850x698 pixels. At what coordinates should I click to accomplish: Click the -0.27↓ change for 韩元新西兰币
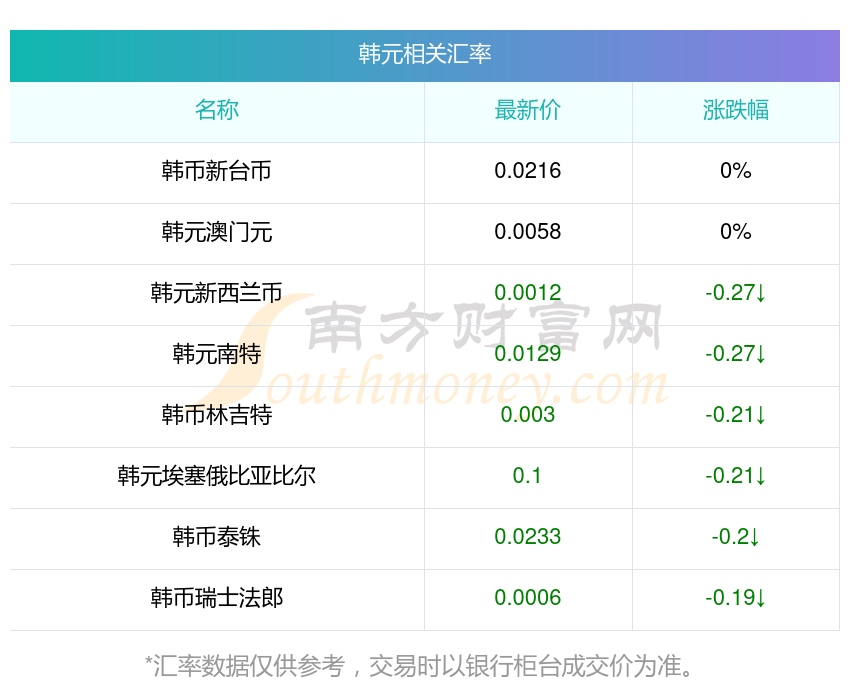pyautogui.click(x=736, y=293)
